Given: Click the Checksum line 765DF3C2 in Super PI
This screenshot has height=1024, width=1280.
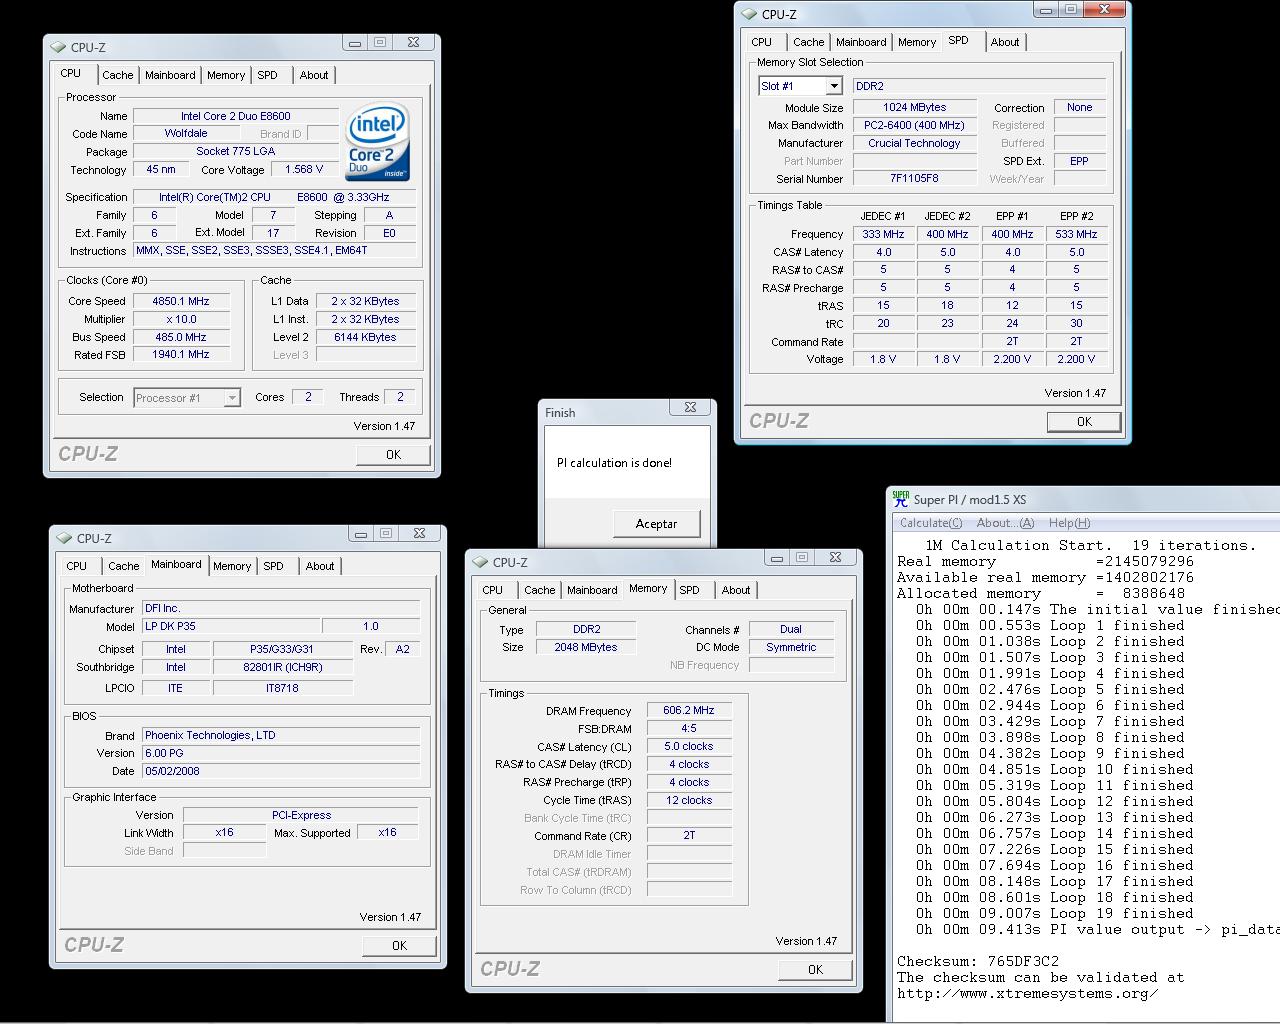Looking at the screenshot, I should [977, 961].
